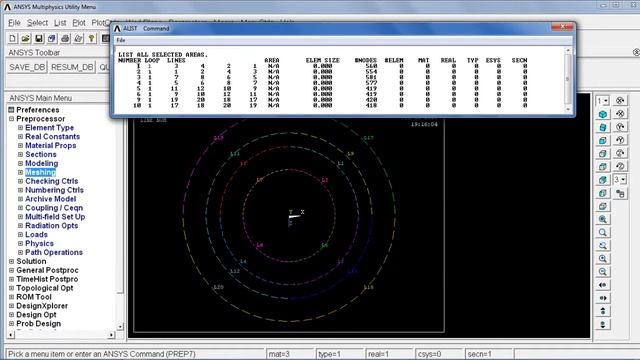The width and height of the screenshot is (640, 360).
Task: Click the secn=1 status field
Action: [489, 354]
